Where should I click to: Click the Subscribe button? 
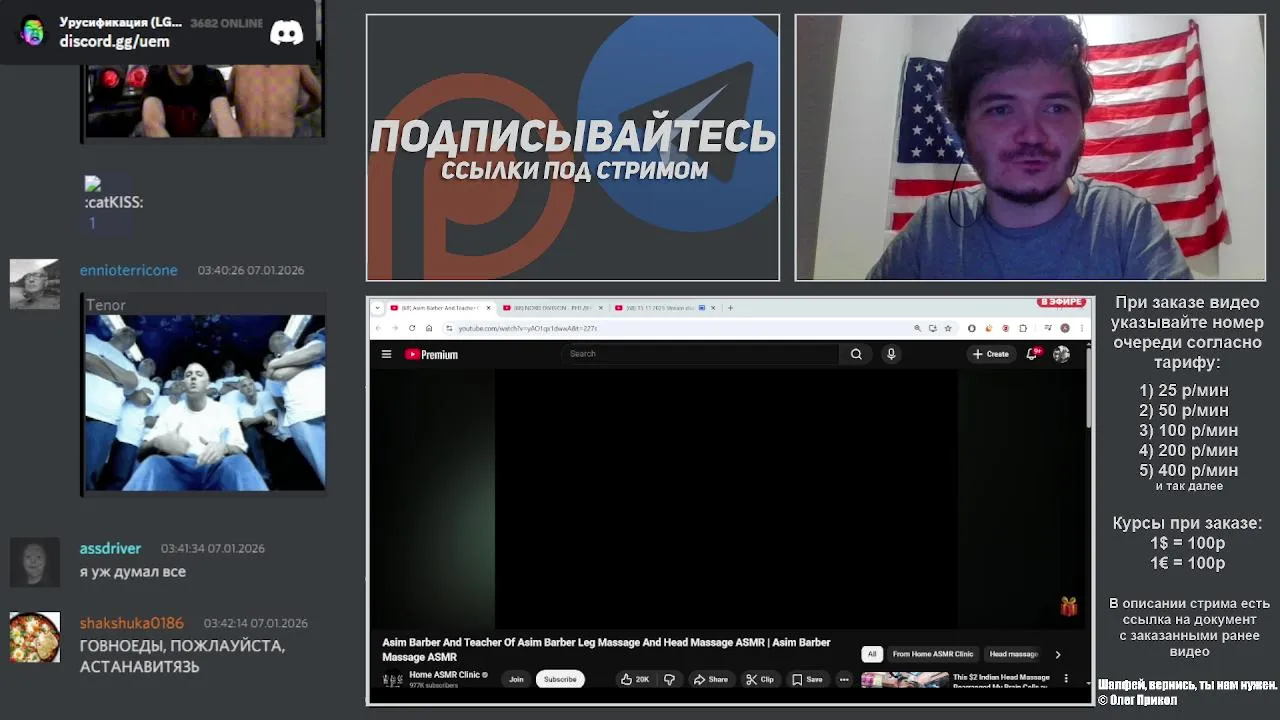[560, 679]
